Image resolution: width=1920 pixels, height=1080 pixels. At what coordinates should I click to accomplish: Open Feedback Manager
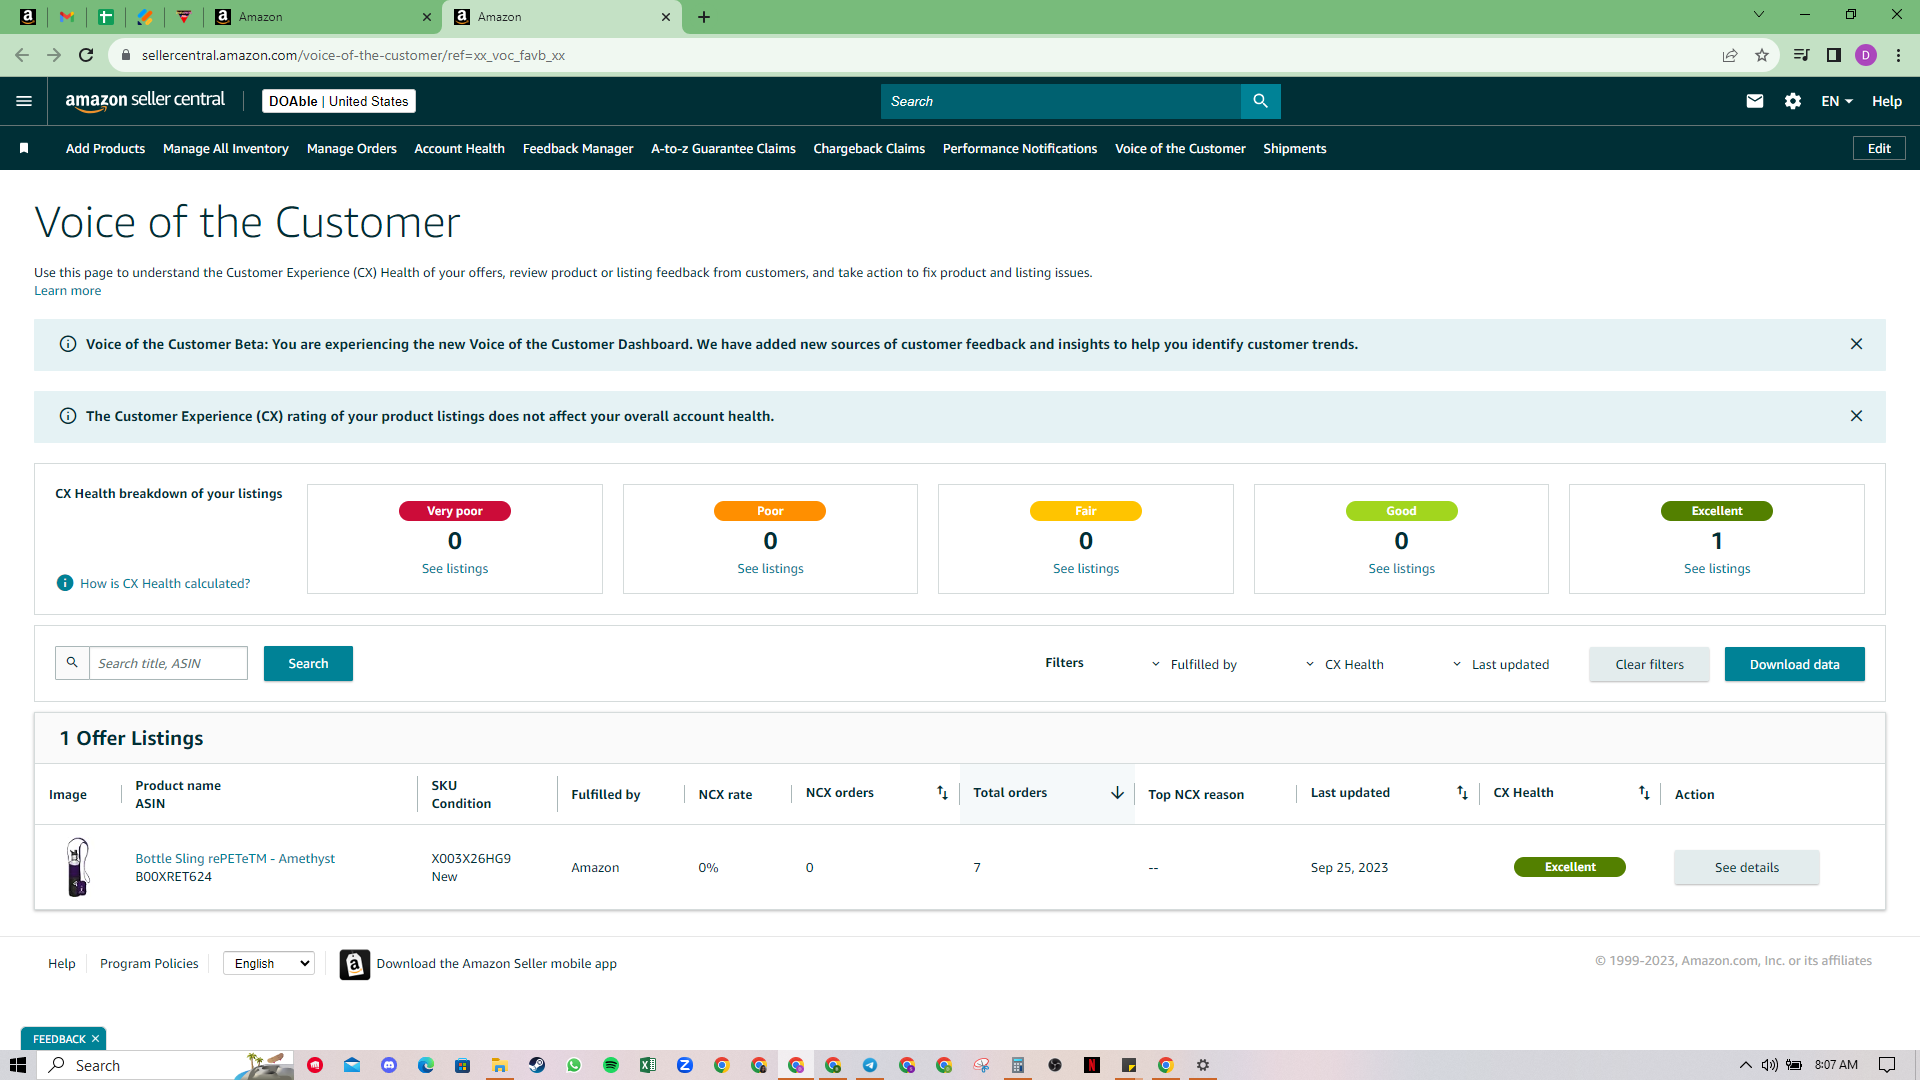(x=578, y=148)
